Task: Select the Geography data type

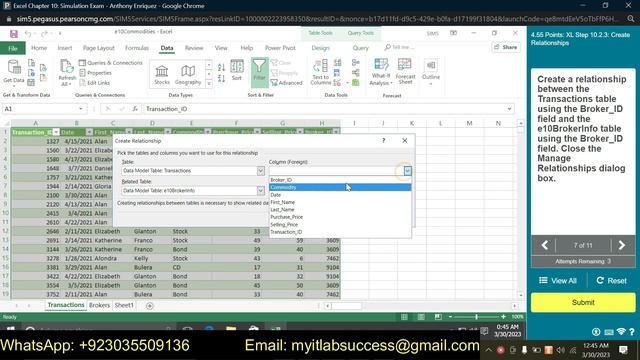Action: (x=188, y=74)
